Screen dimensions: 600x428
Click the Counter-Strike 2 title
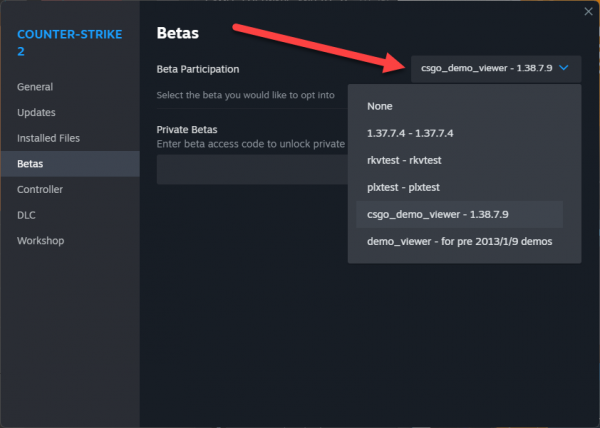tap(70, 42)
